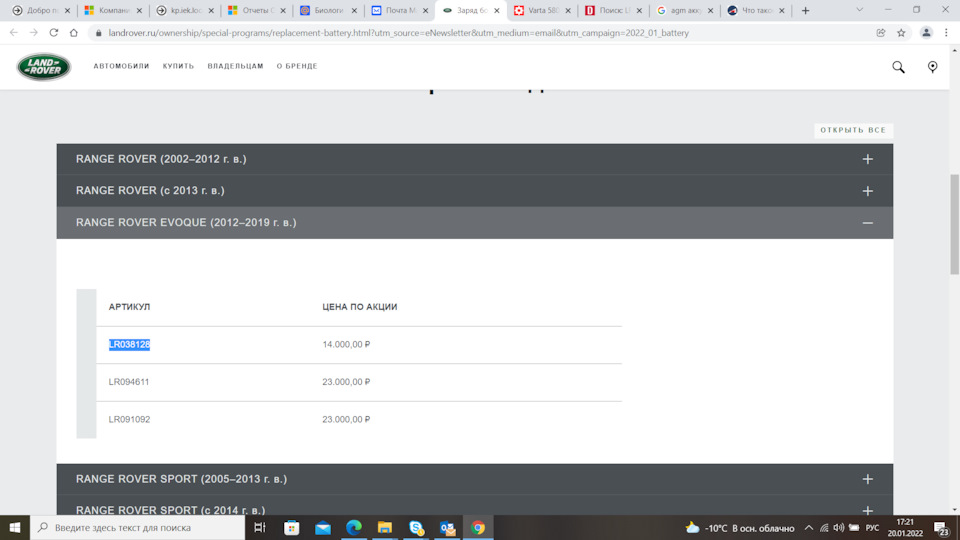Open the dealer locator pin icon
The height and width of the screenshot is (540, 960).
[x=932, y=67]
